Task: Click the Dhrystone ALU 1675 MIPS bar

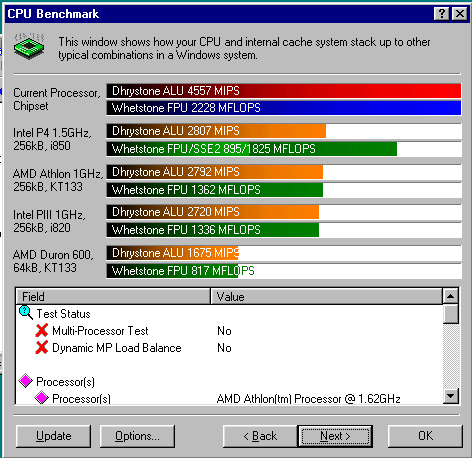Action: (x=172, y=253)
